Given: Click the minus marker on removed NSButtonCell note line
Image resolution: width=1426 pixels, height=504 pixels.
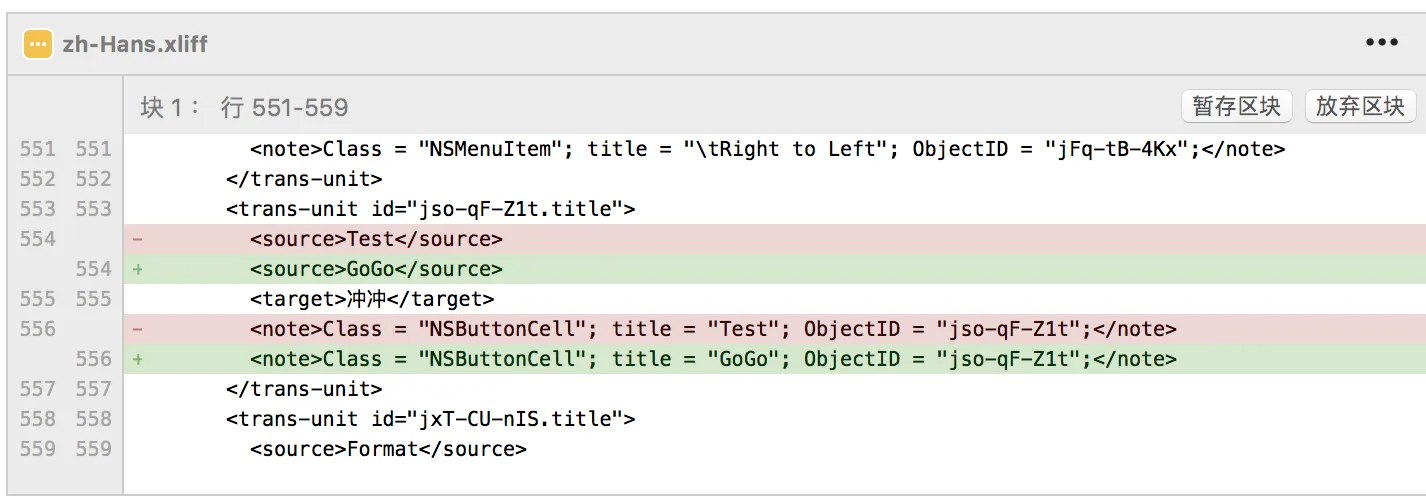Looking at the screenshot, I should 137,329.
